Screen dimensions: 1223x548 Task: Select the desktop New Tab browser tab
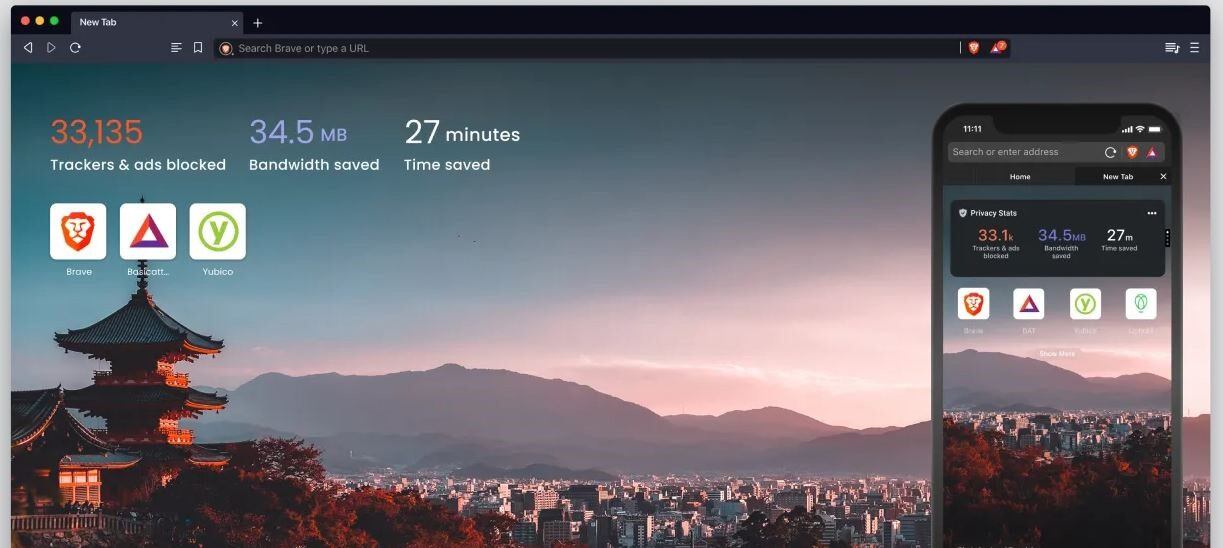[x=150, y=22]
